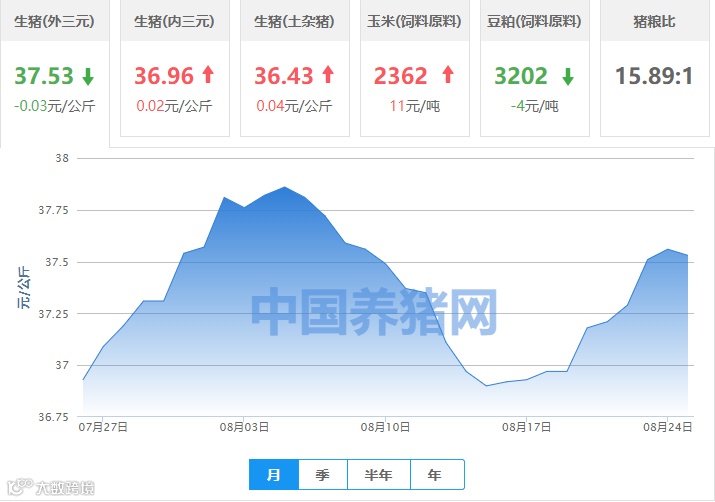This screenshot has height=502, width=715.
Task: Click the change text 0.04元/公斤
Action: coord(294,106)
